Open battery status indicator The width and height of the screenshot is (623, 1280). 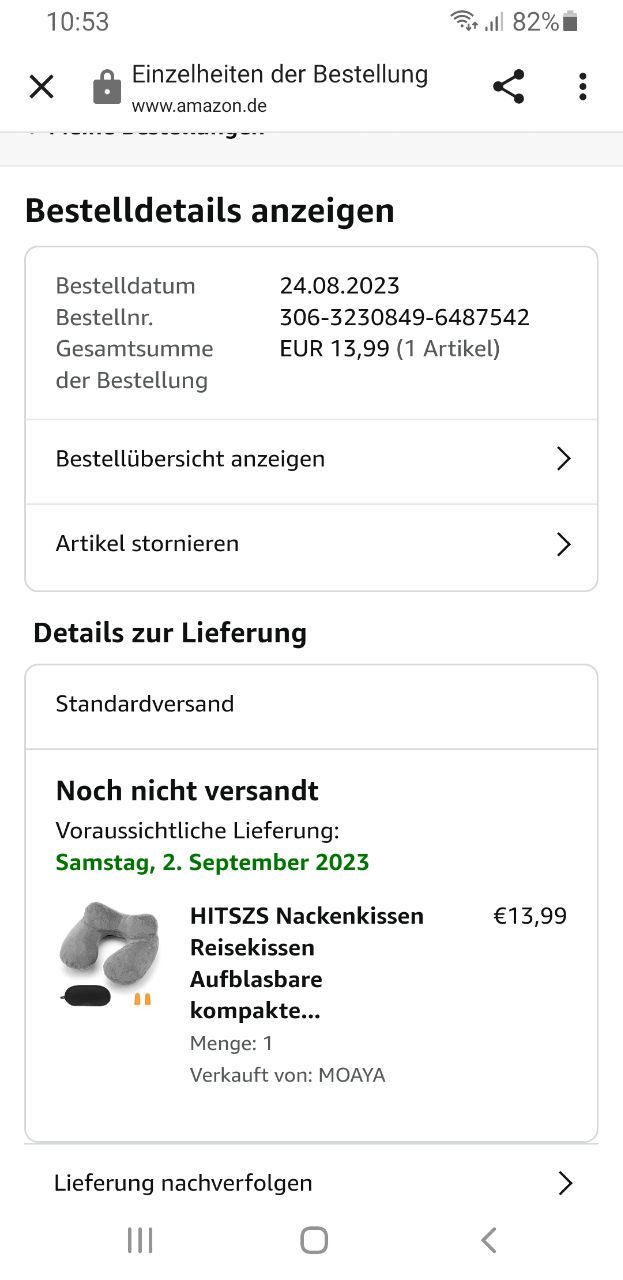pos(571,22)
